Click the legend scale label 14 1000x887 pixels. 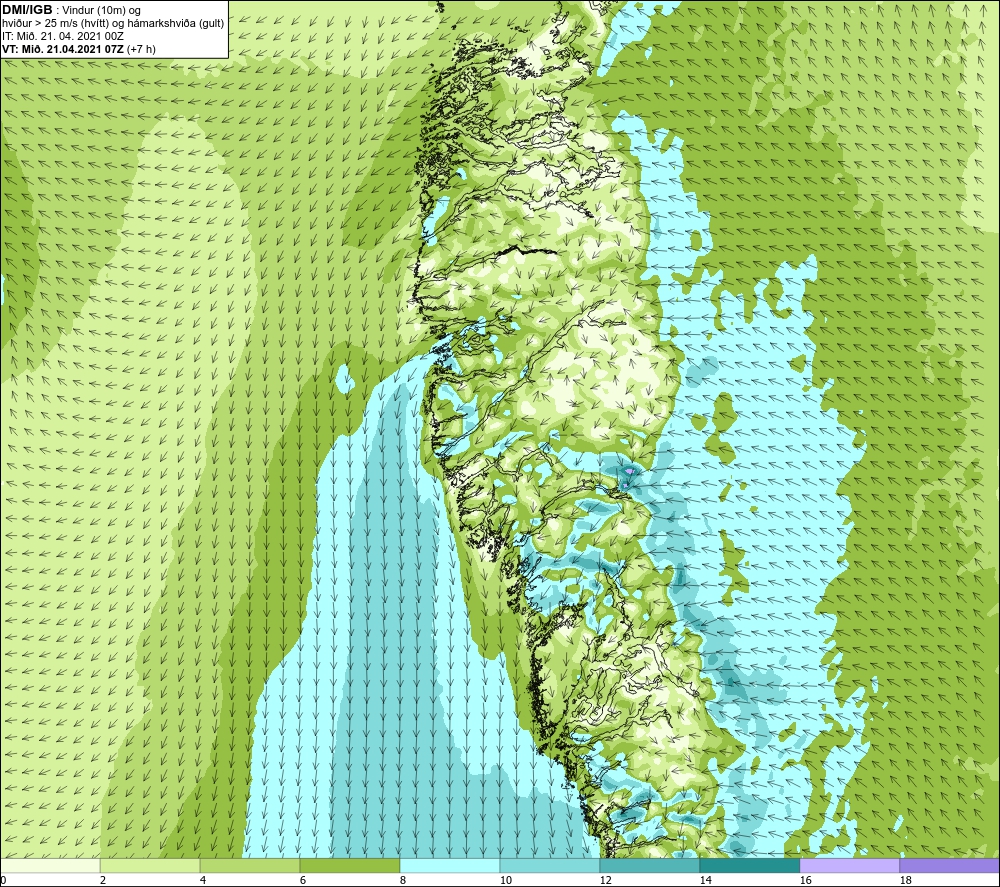[x=705, y=881]
